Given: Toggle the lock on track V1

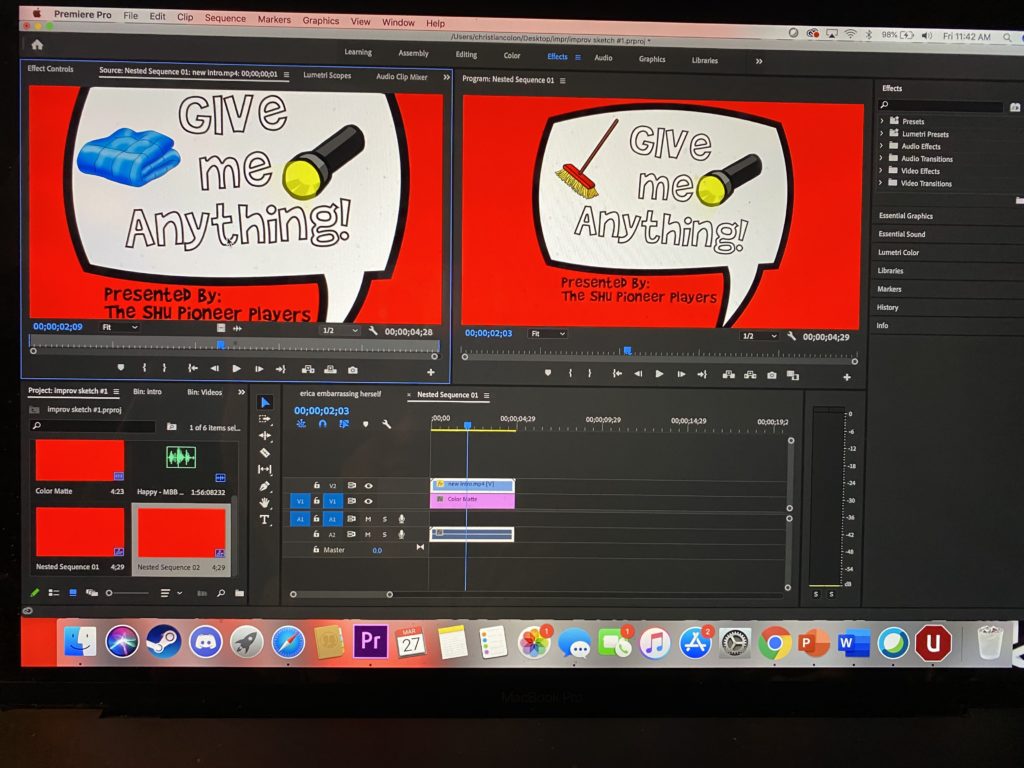Looking at the screenshot, I should click(317, 501).
